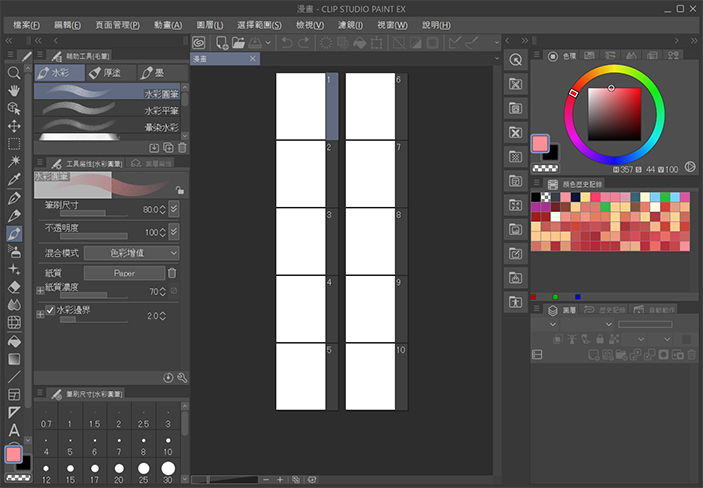Click the New document icon

click(220, 43)
